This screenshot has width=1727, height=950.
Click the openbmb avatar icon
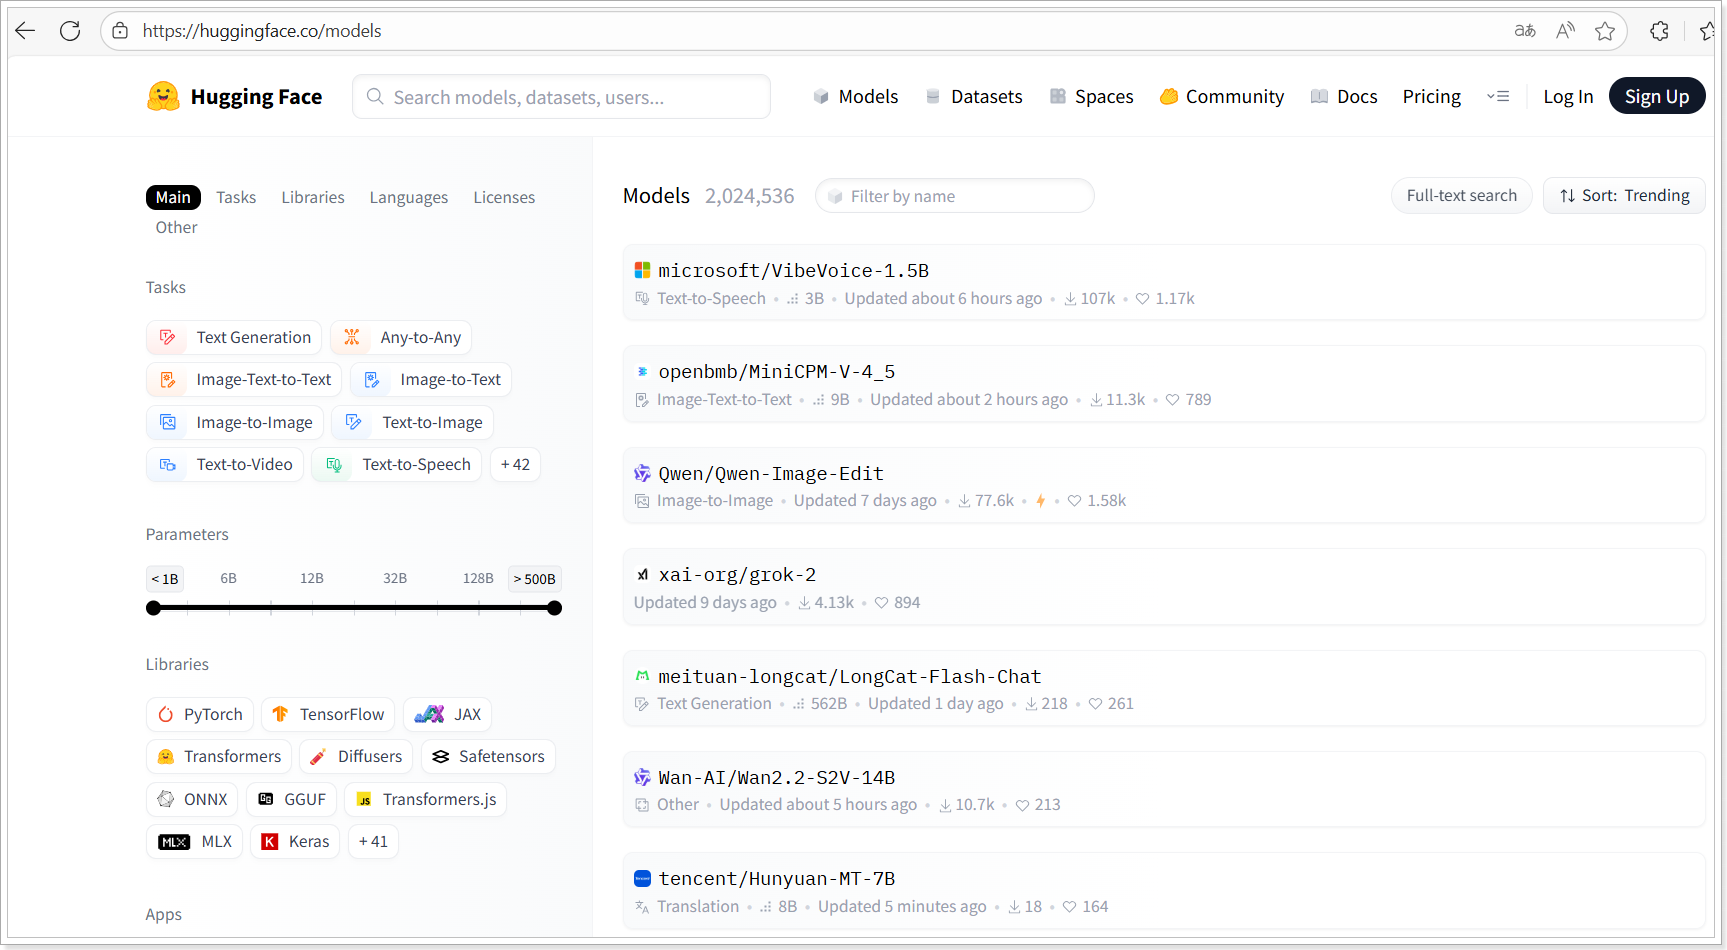[x=643, y=371]
